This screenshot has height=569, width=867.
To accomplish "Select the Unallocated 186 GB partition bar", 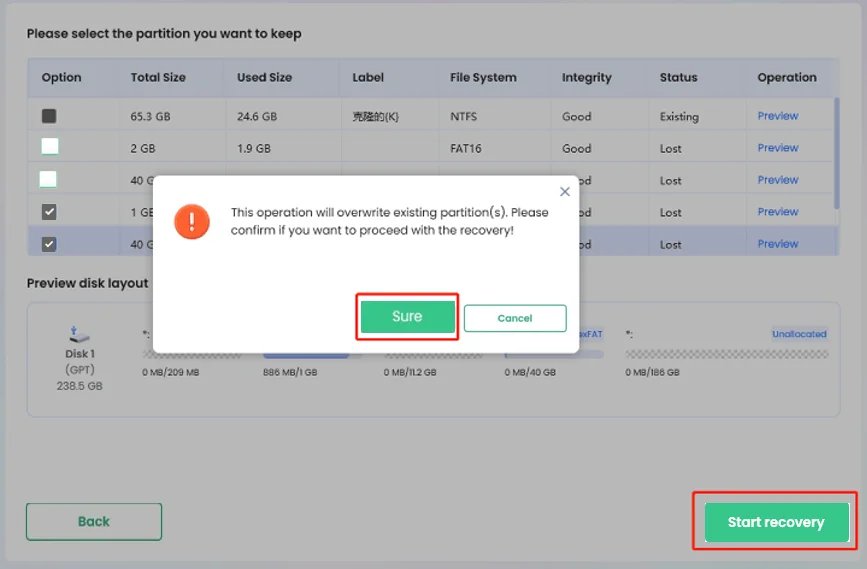I will 725,354.
